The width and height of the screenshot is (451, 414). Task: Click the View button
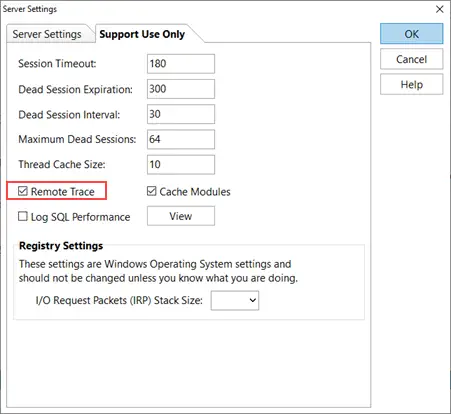click(x=181, y=216)
